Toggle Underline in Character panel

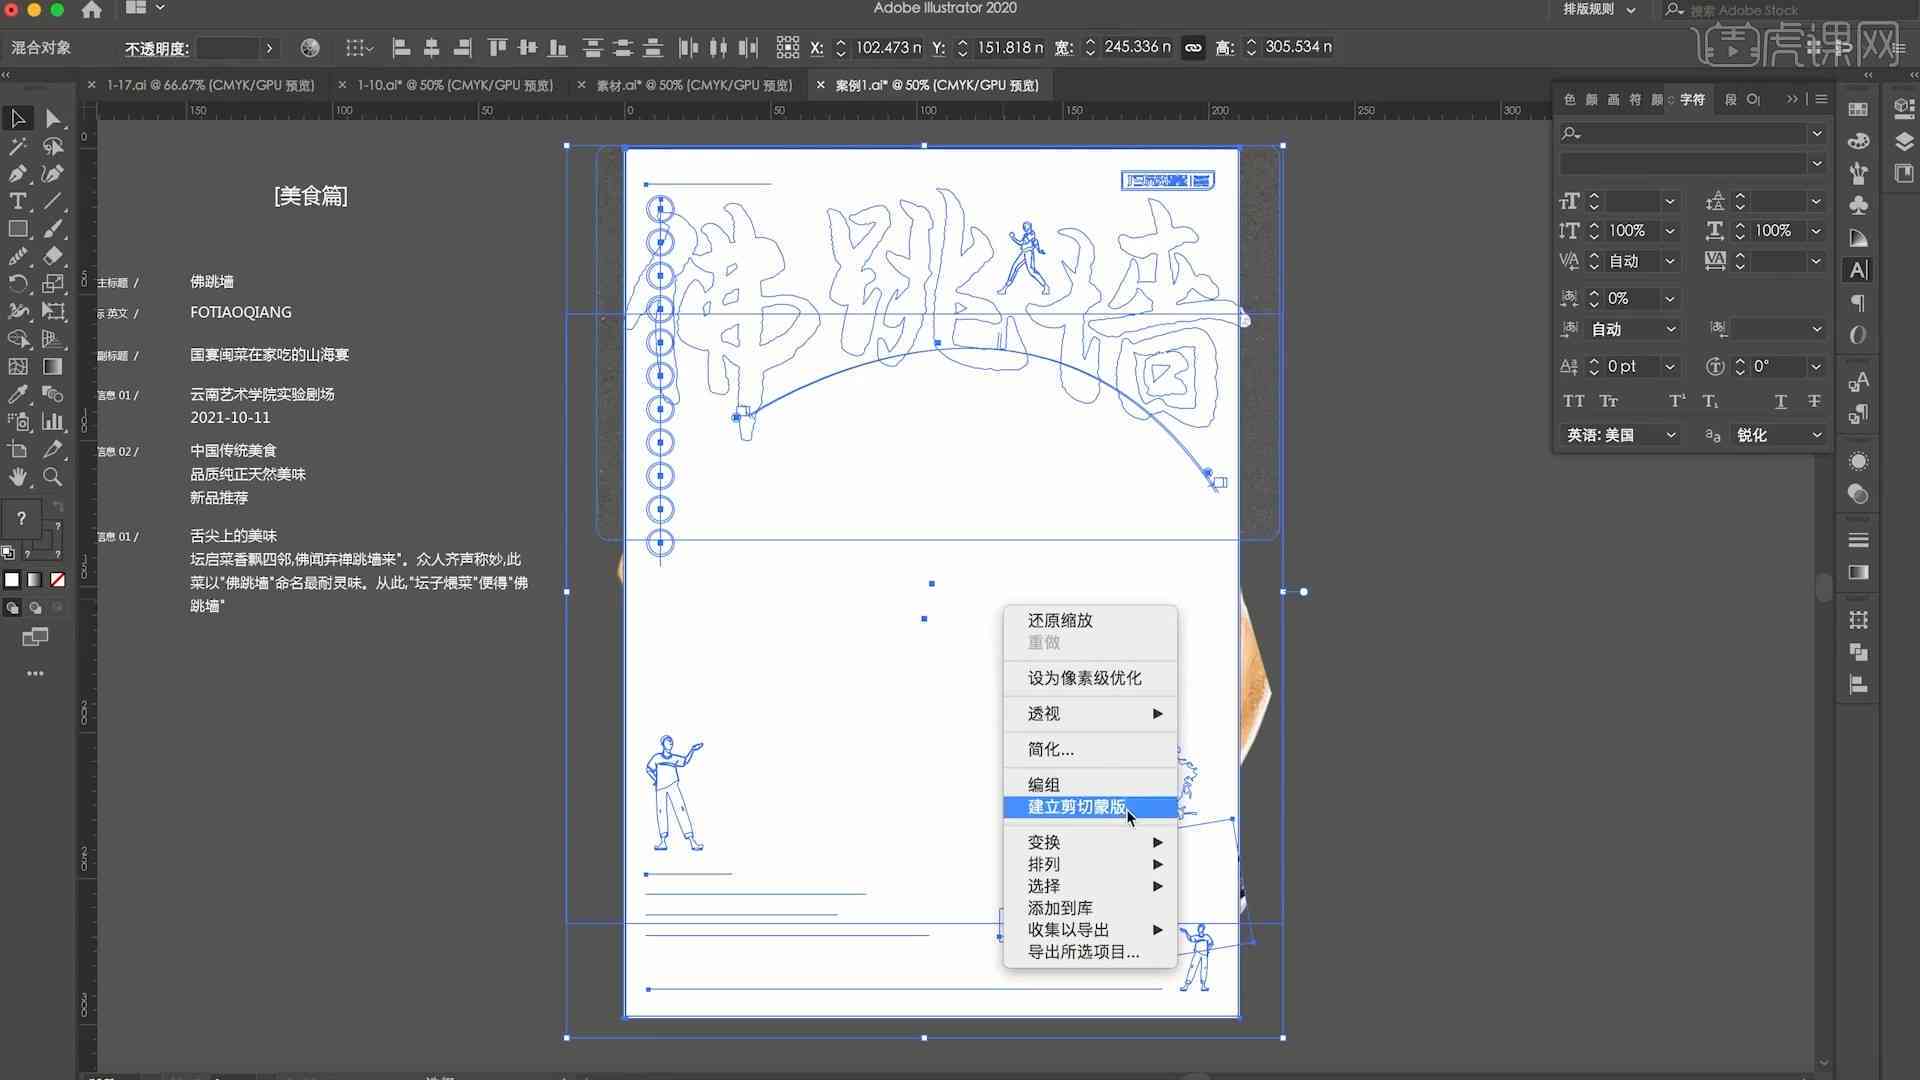click(1780, 401)
